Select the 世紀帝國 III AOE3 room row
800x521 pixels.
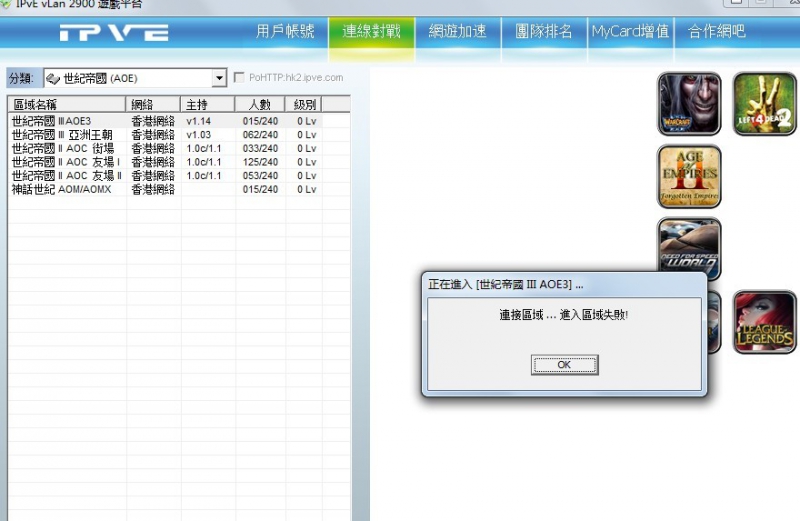tap(179, 121)
